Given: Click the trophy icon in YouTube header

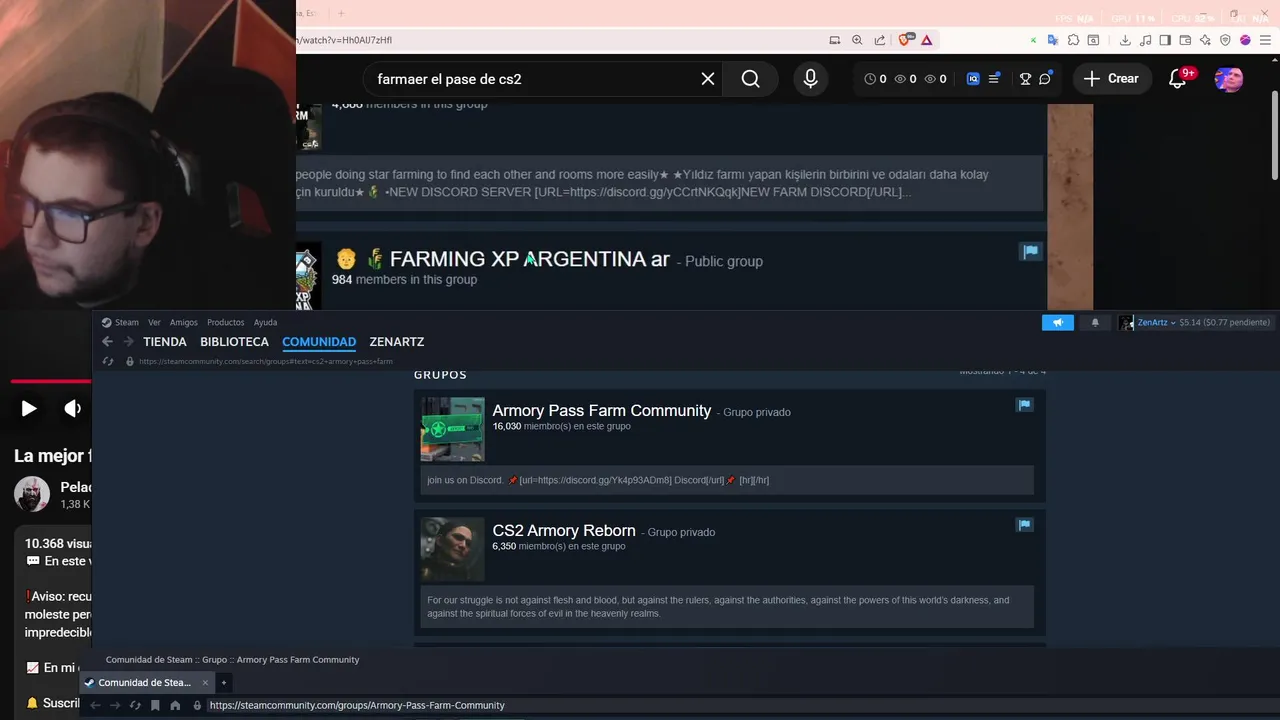Looking at the screenshot, I should (1025, 79).
